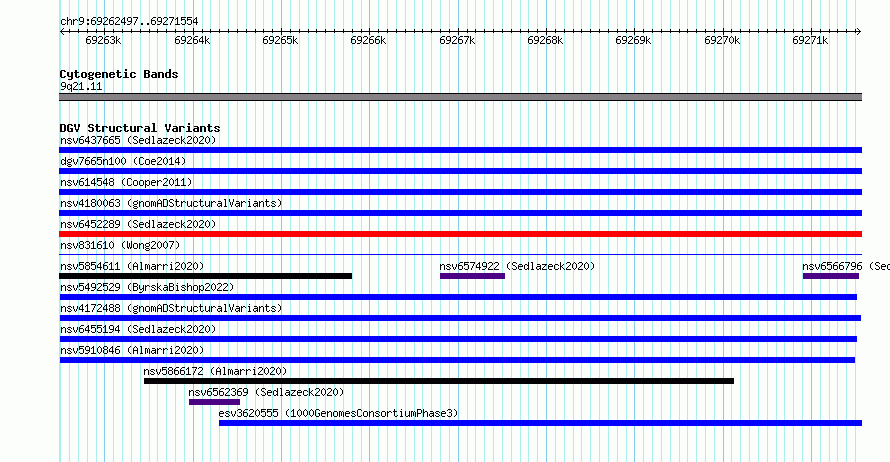
Task: Open nsv5854611 (Almarri2020) label
Action: (132, 266)
